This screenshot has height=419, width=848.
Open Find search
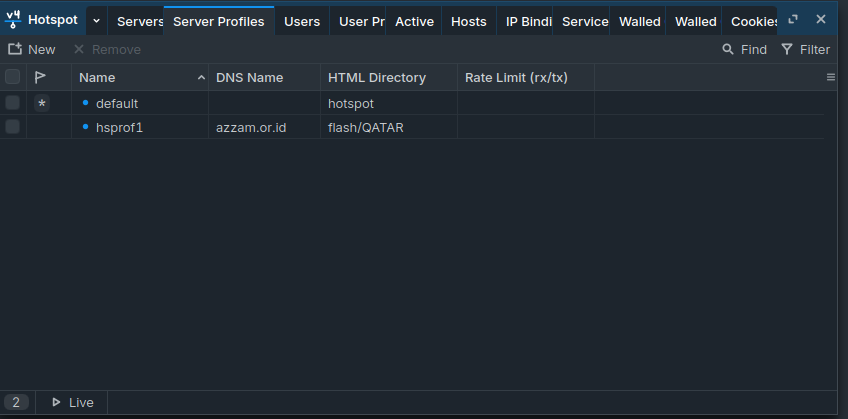point(745,49)
